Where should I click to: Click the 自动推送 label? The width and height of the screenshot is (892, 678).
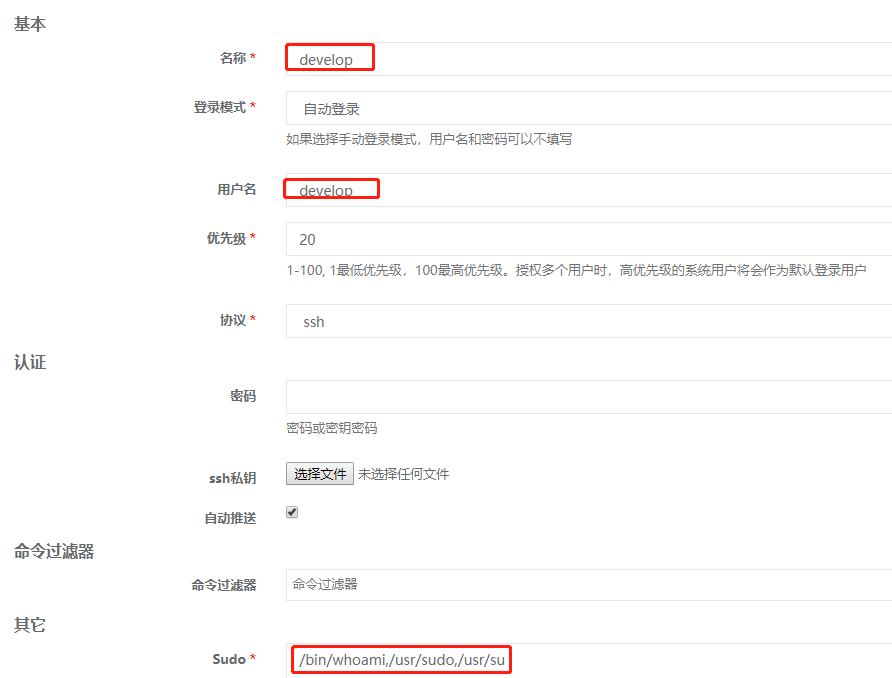point(230,518)
